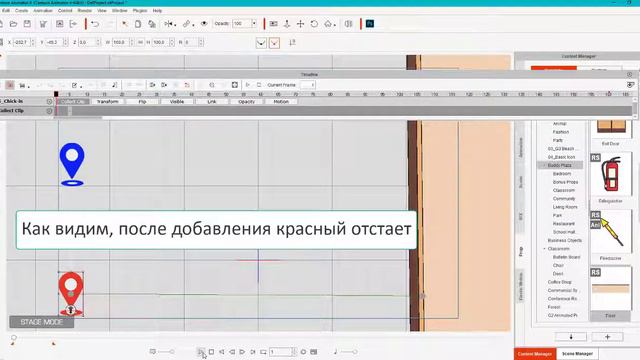Screen dimensions: 640x360
Task: Click the Flip/mirror tool icon
Action: pyautogui.click(x=169, y=24)
